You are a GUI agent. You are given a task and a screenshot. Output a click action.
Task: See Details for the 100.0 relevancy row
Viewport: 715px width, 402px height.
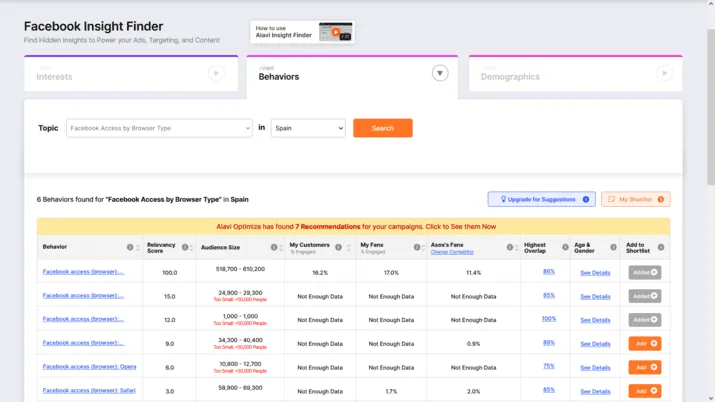click(x=595, y=273)
